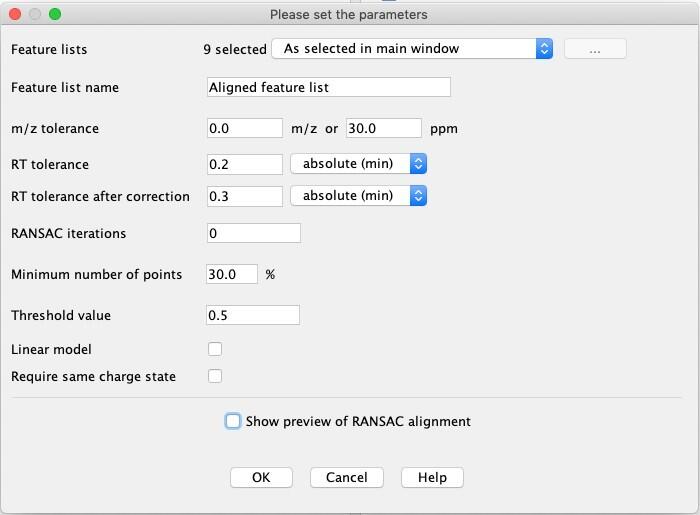Click the Cancel button

point(347,477)
